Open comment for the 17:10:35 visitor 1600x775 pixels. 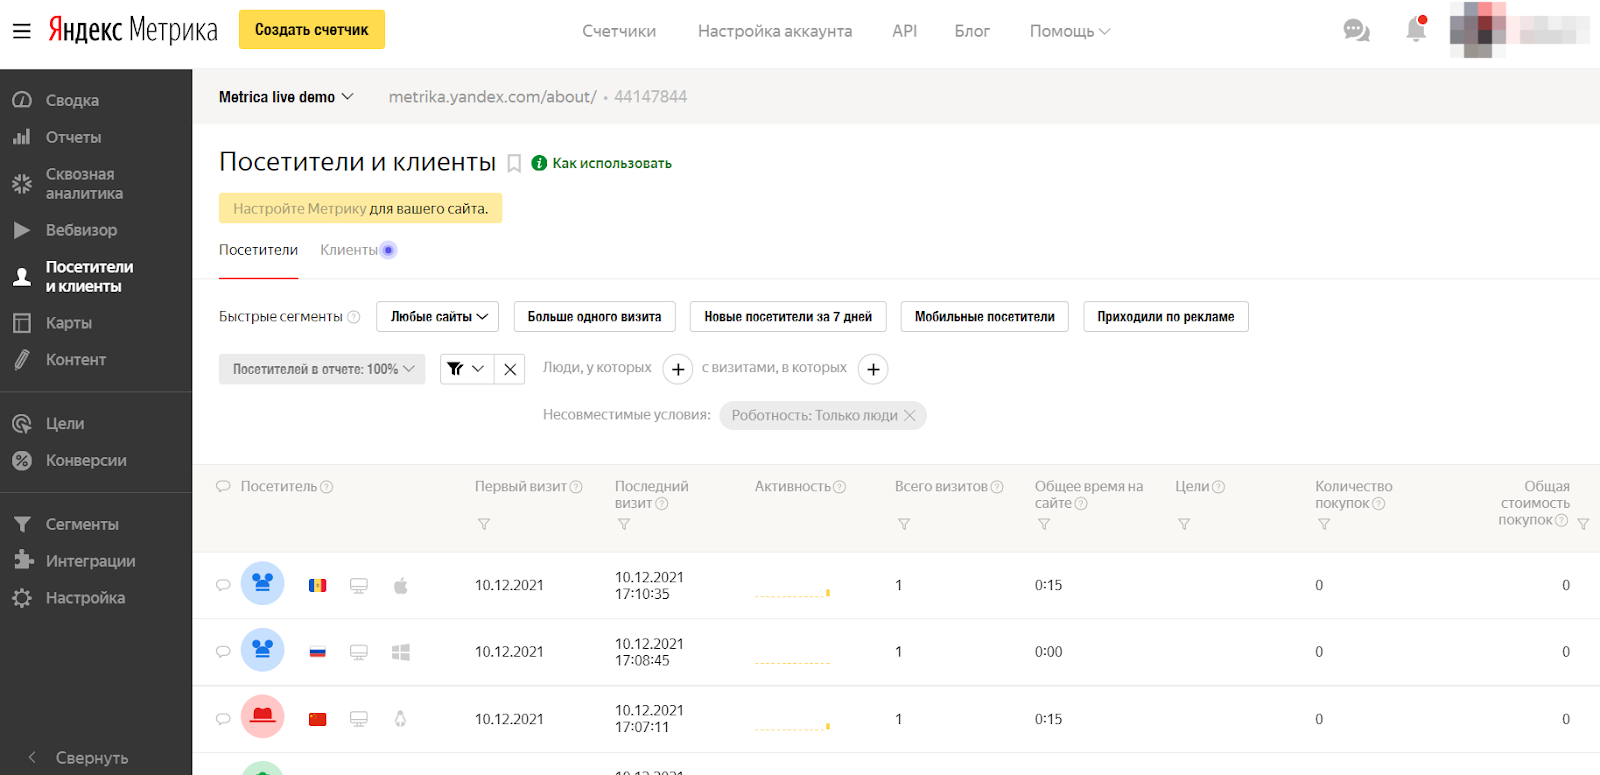pyautogui.click(x=223, y=585)
